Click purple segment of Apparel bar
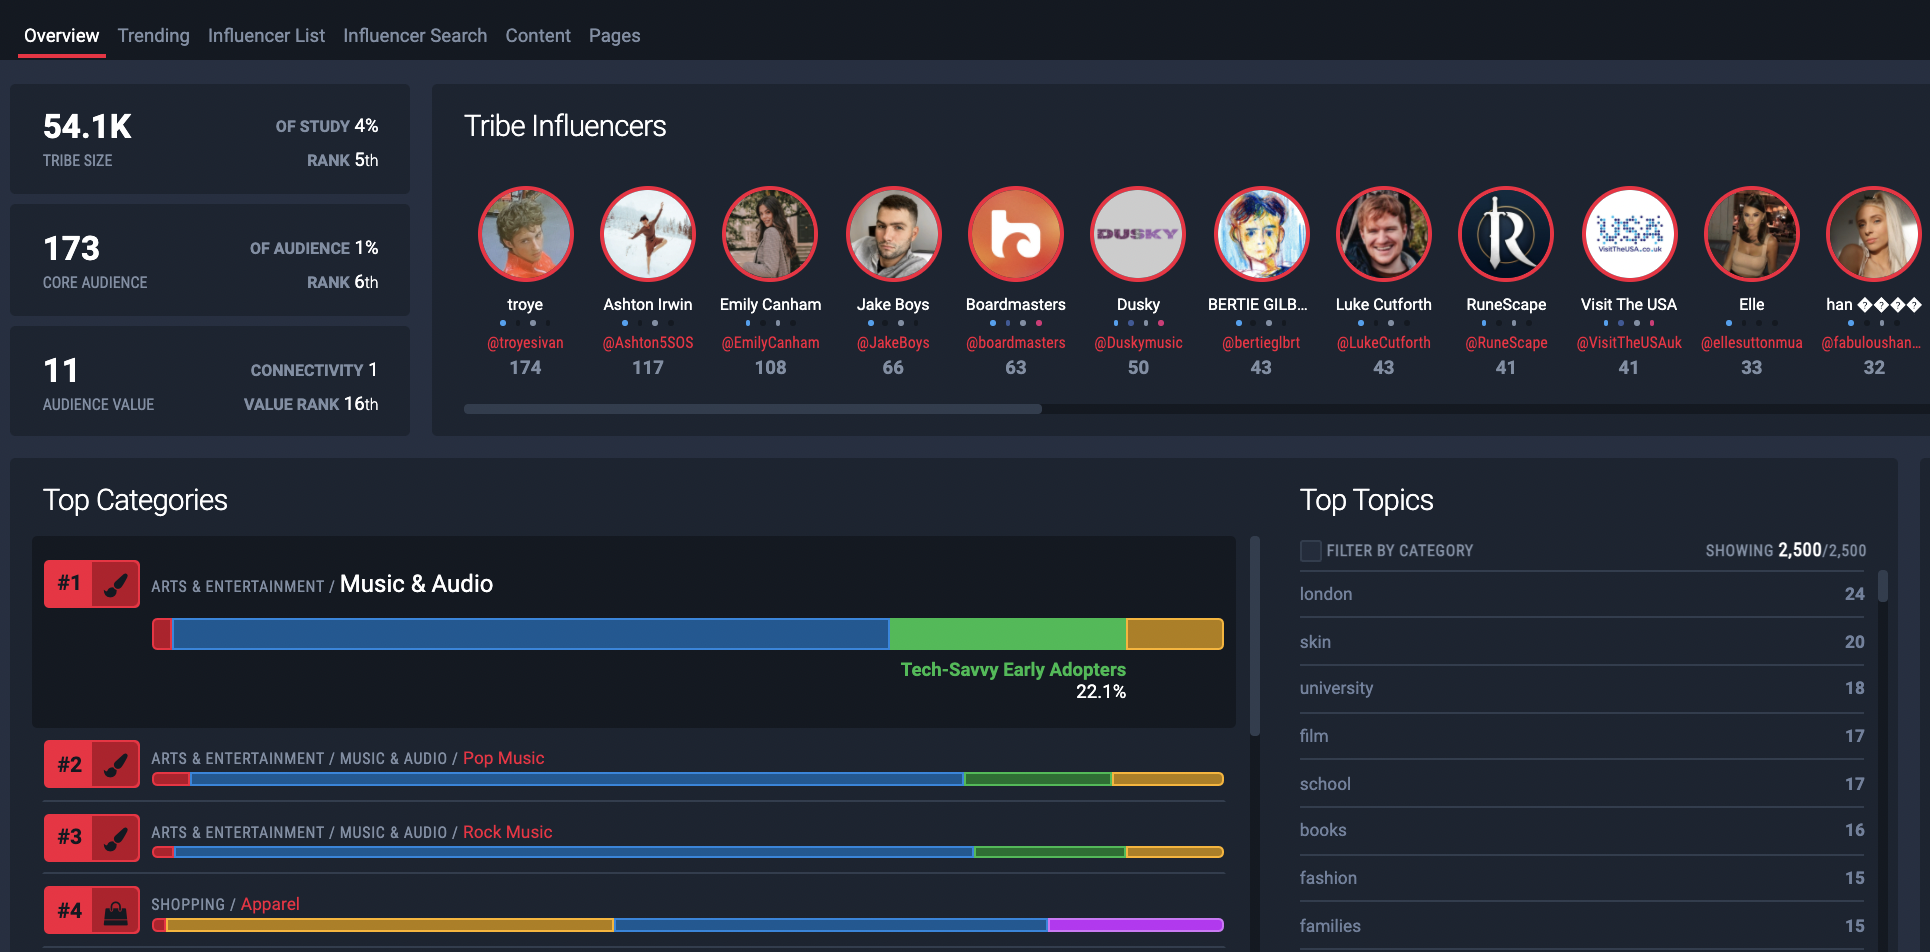Viewport: 1930px width, 952px height. point(1136,925)
